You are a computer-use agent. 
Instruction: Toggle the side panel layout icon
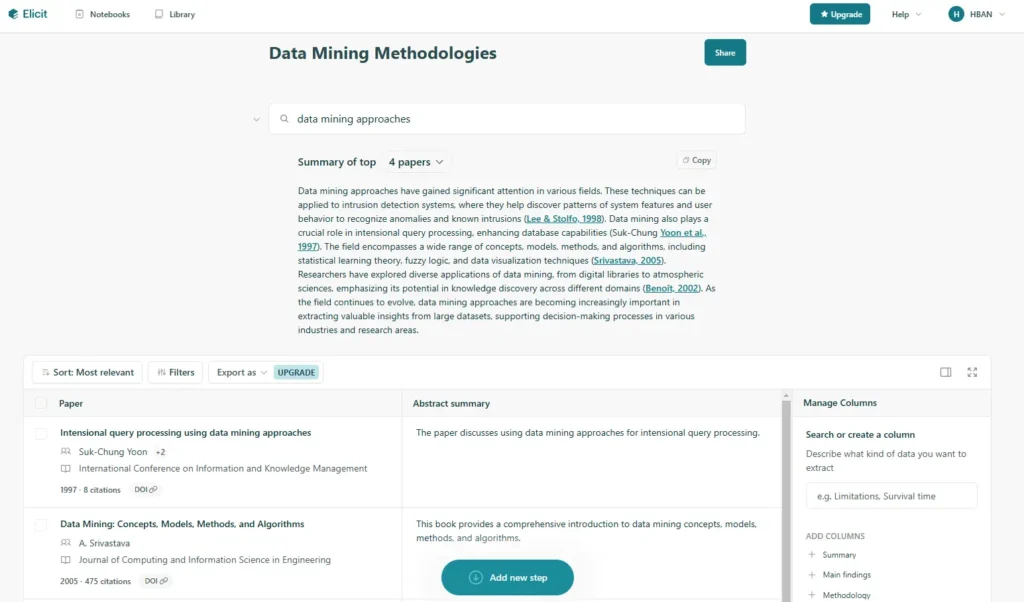pos(945,372)
